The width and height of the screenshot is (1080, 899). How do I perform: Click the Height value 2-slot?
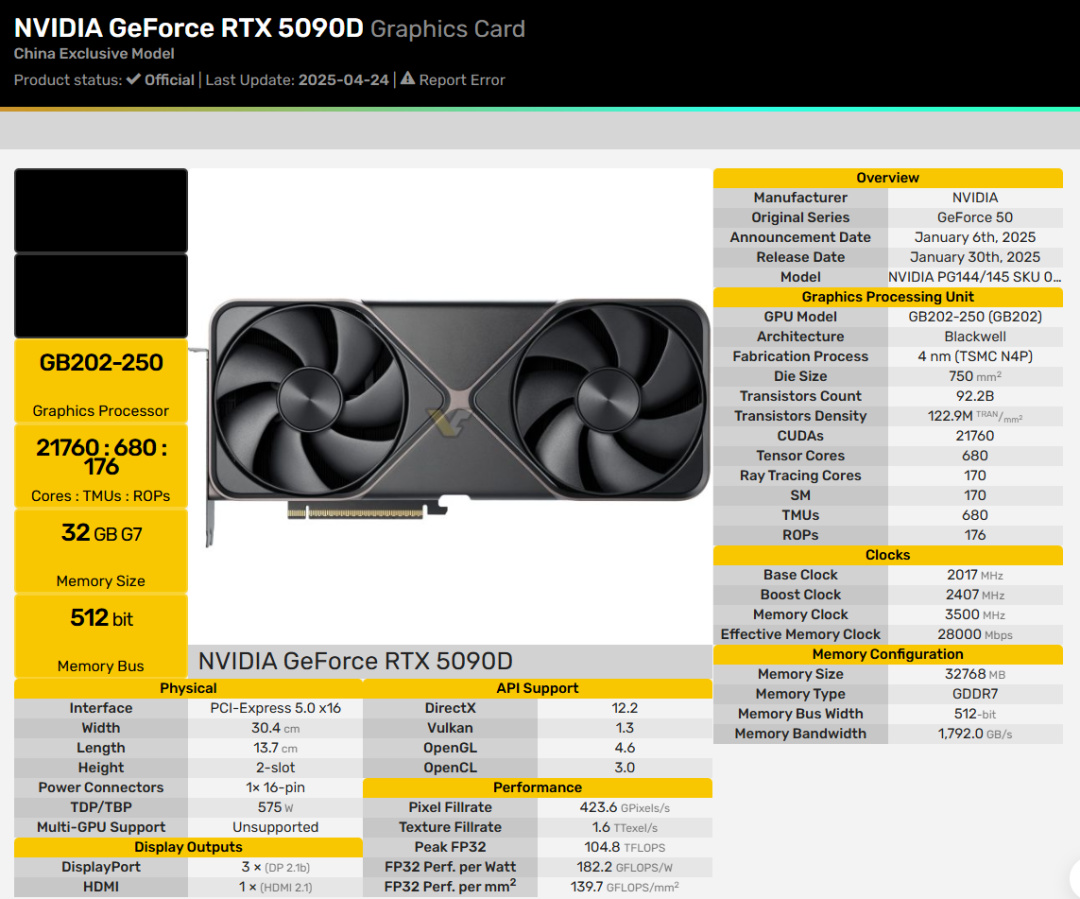276,768
